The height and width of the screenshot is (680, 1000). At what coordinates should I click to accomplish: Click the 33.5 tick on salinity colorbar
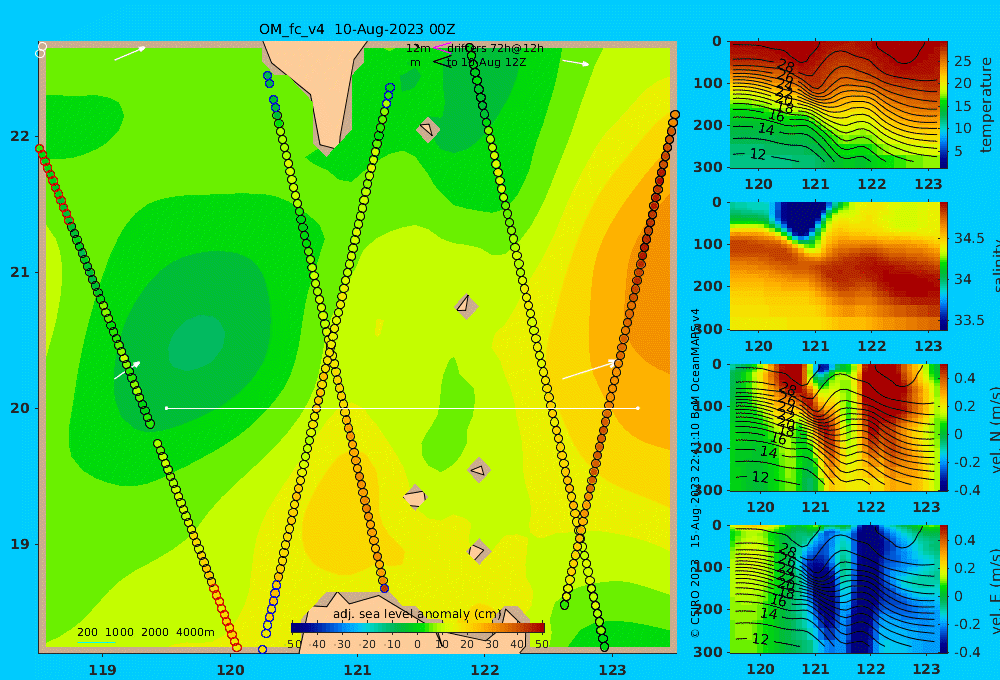pyautogui.click(x=969, y=320)
